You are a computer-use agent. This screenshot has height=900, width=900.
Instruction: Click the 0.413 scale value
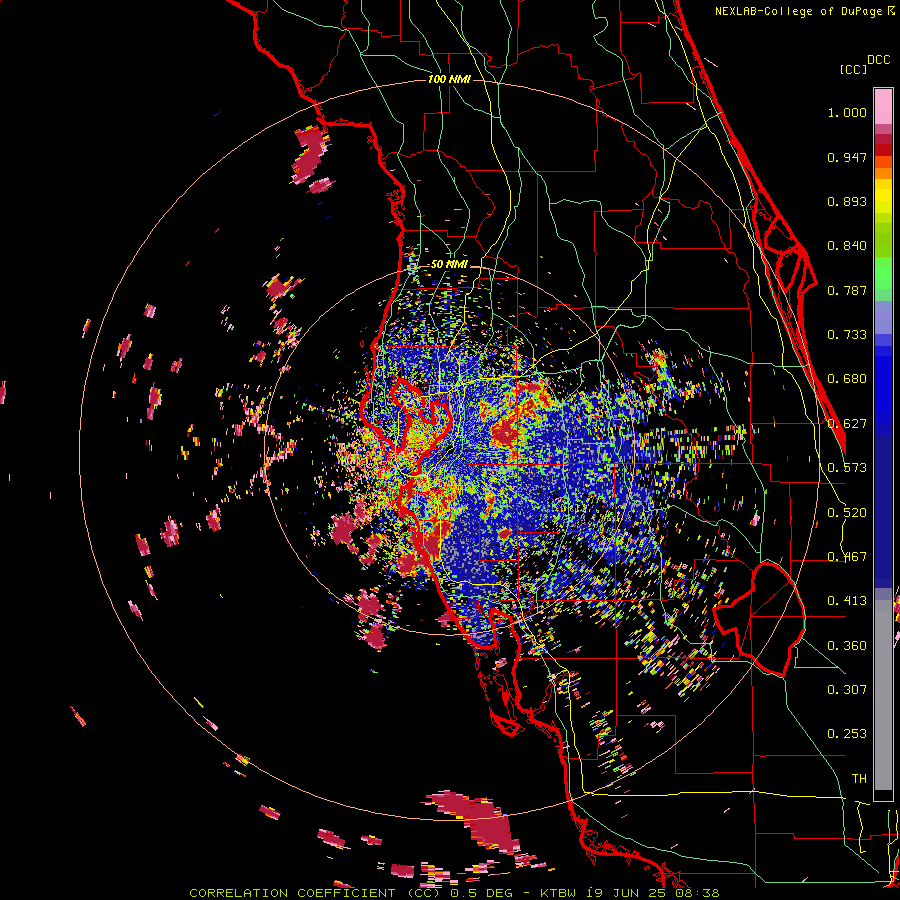tap(847, 601)
